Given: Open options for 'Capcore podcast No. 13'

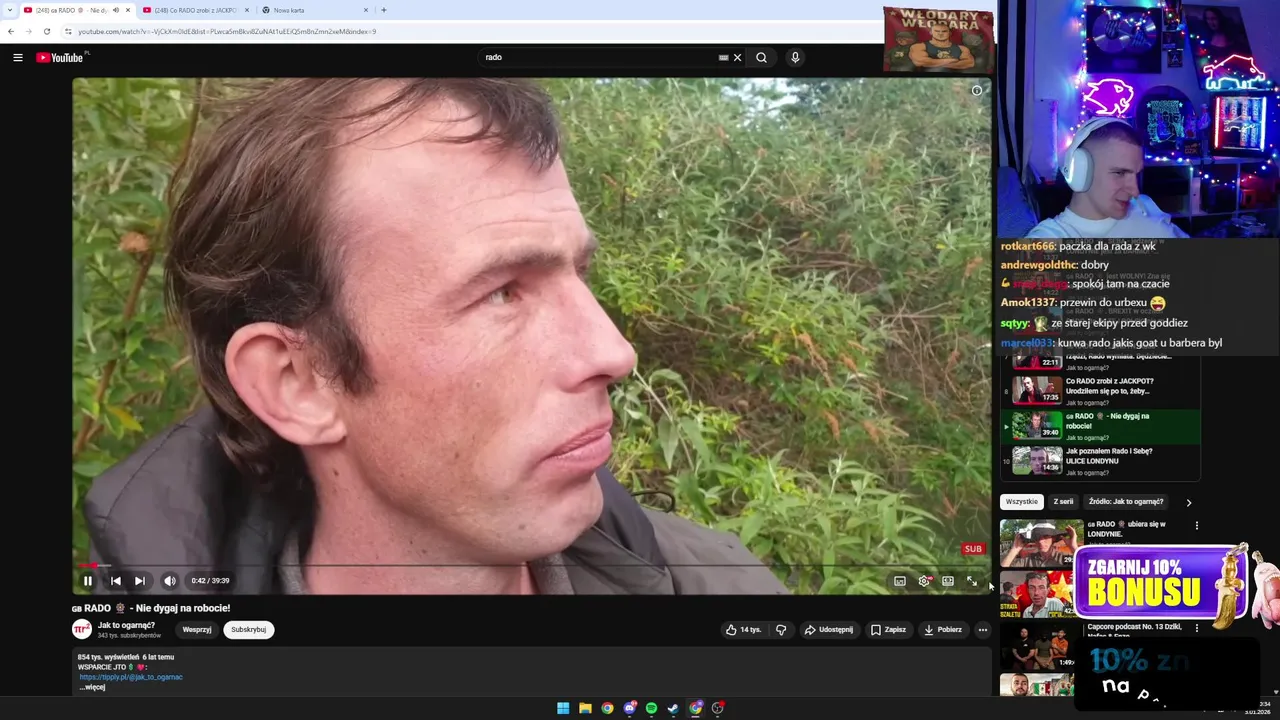Looking at the screenshot, I should [x=1196, y=628].
